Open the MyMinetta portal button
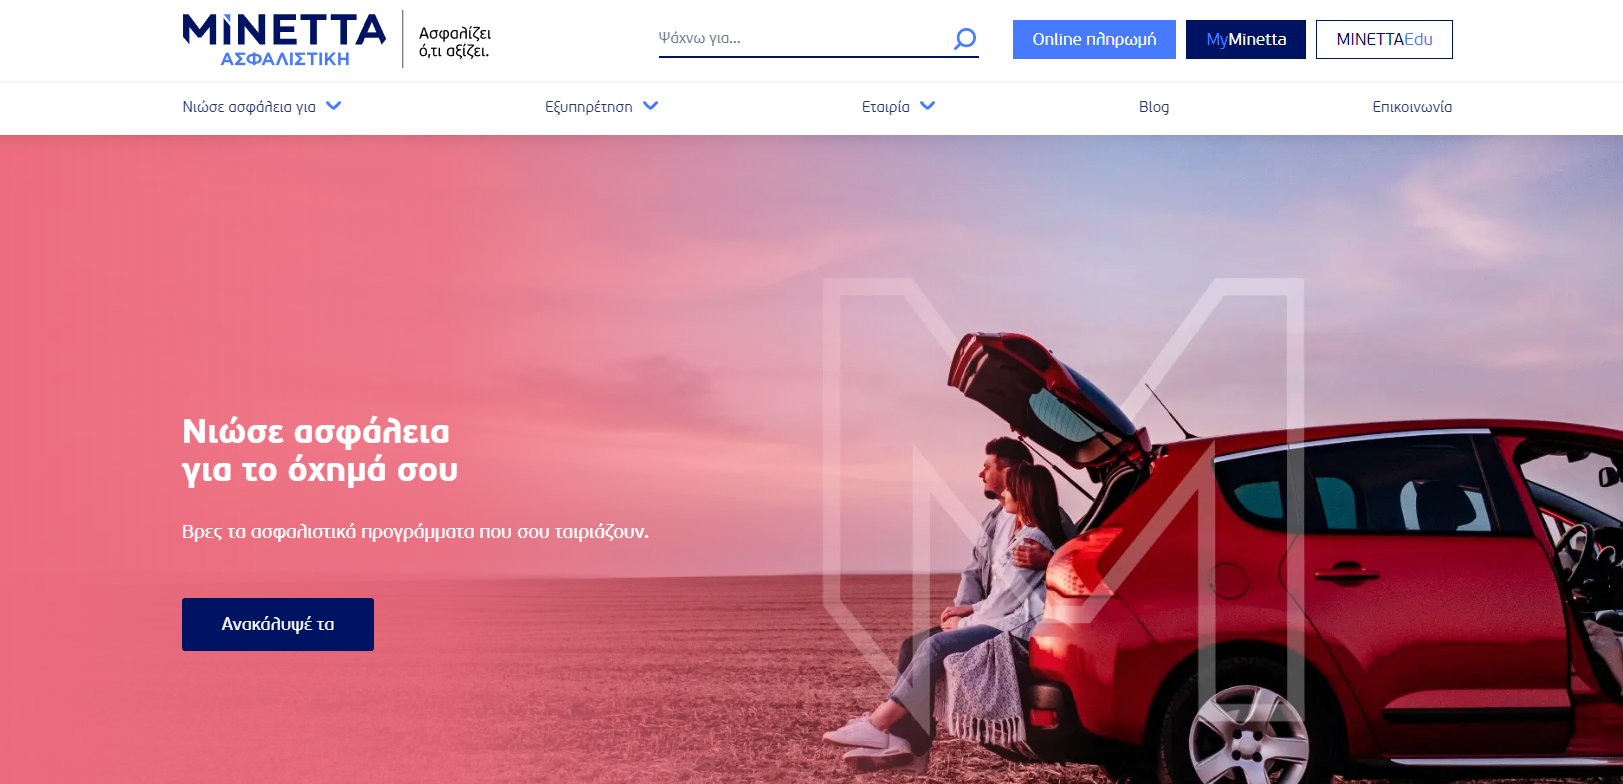Image resolution: width=1623 pixels, height=784 pixels. point(1246,39)
